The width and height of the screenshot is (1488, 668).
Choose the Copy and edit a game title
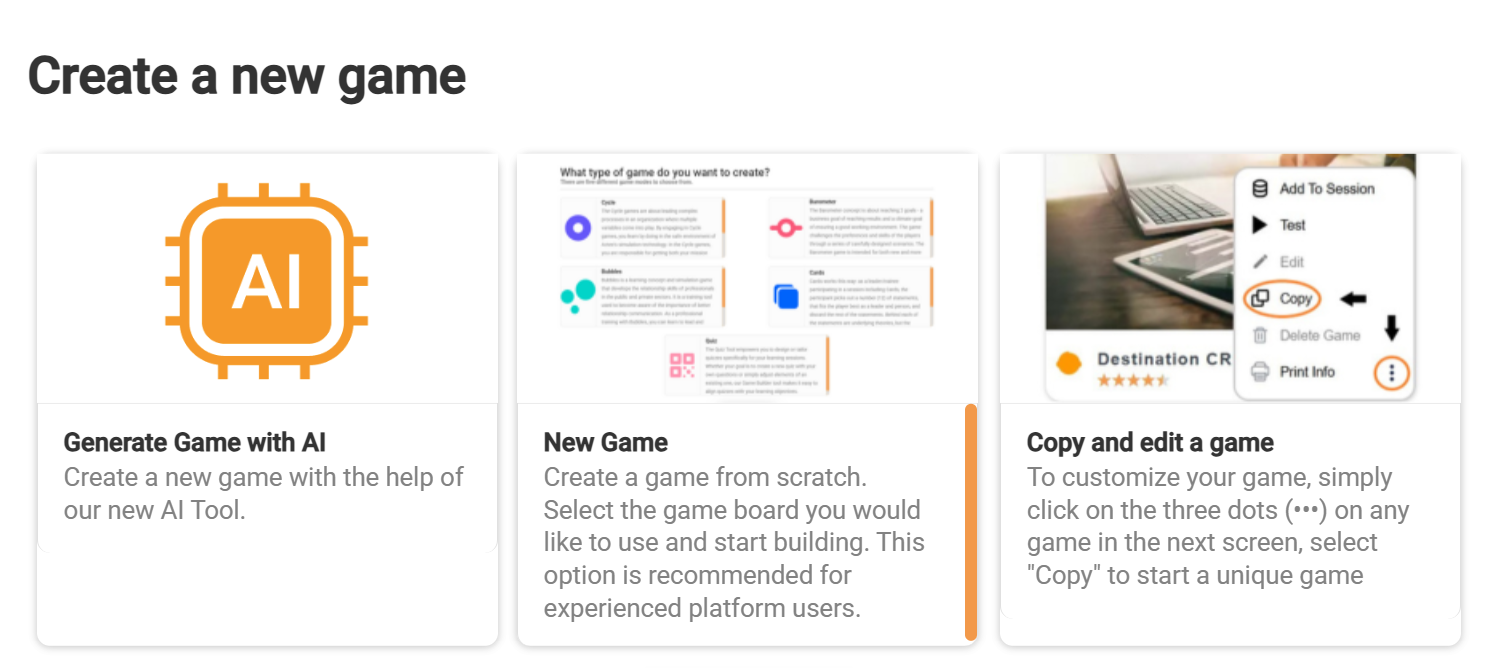(x=1150, y=442)
